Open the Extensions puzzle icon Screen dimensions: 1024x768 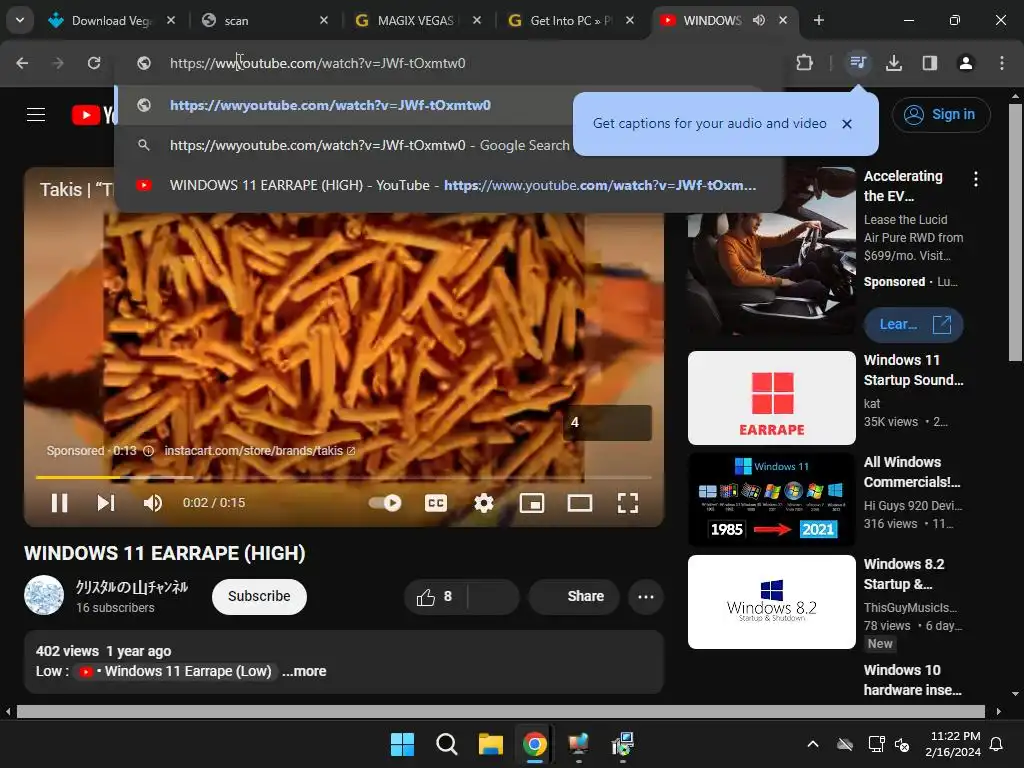(x=805, y=63)
